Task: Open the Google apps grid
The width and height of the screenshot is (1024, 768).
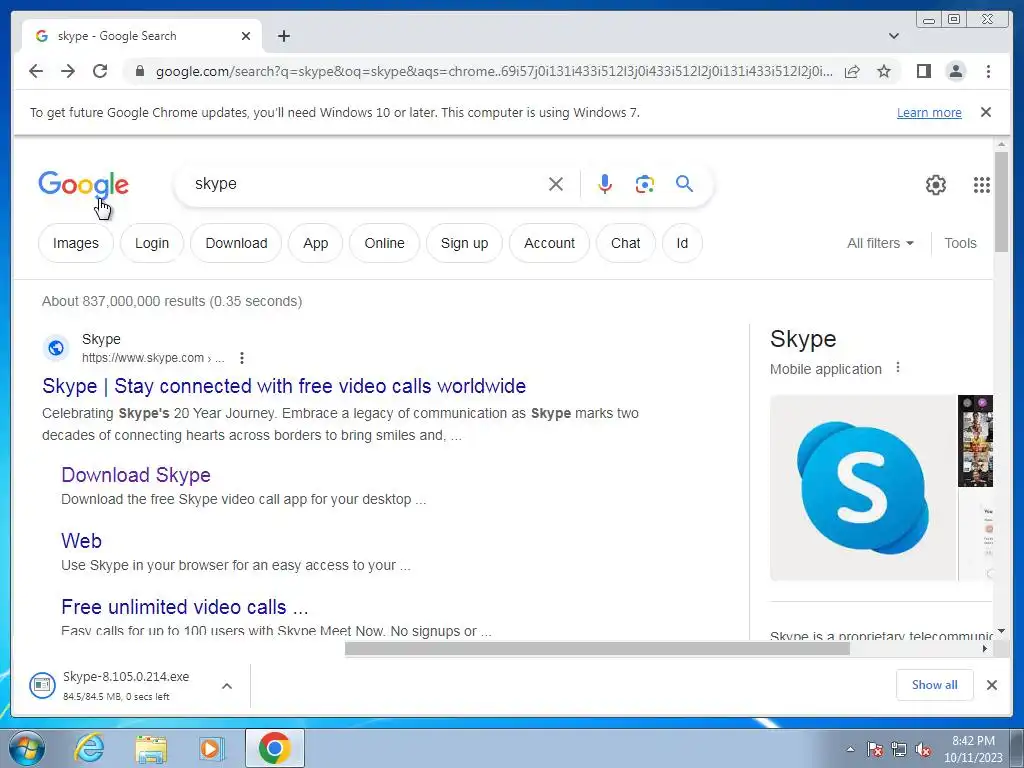Action: 981,185
